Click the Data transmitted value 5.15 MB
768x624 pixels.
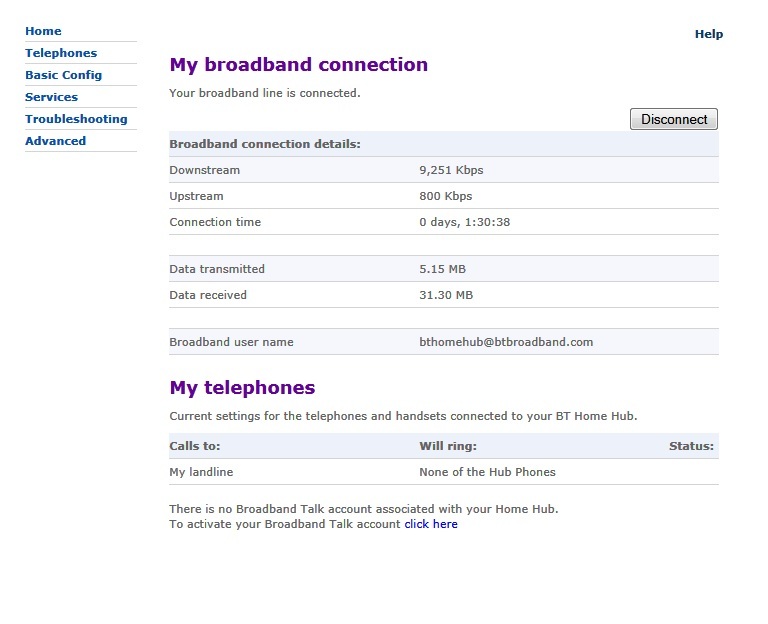pyautogui.click(x=442, y=269)
